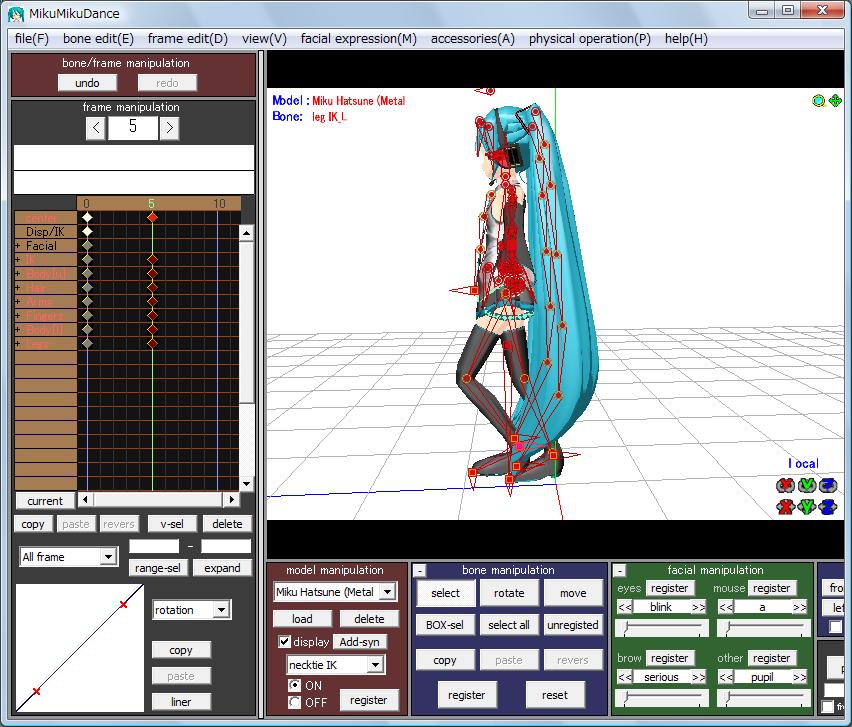This screenshot has width=852, height=727.
Task: Click the load model button
Action: coord(302,619)
